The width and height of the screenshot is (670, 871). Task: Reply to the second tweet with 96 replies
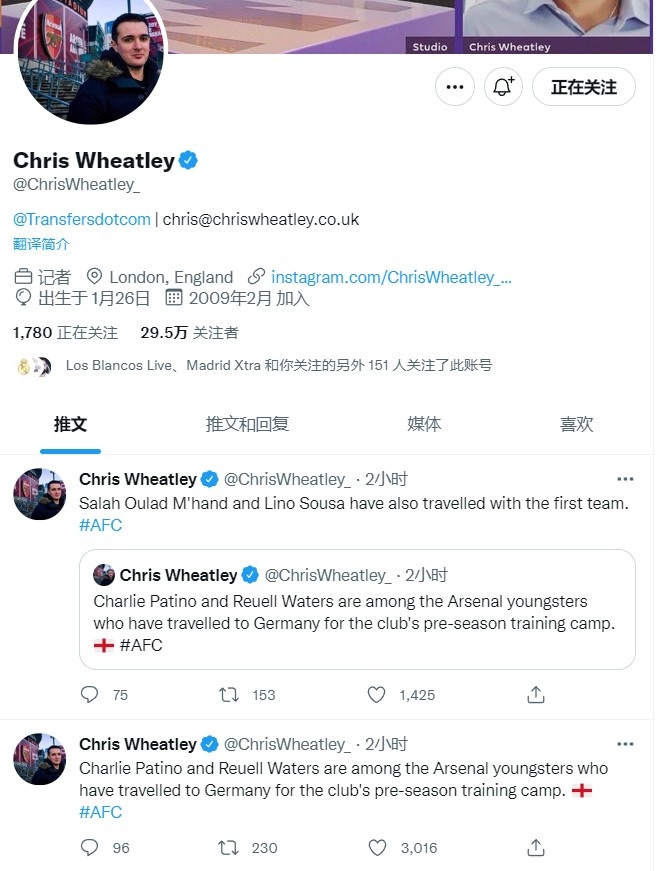(89, 848)
